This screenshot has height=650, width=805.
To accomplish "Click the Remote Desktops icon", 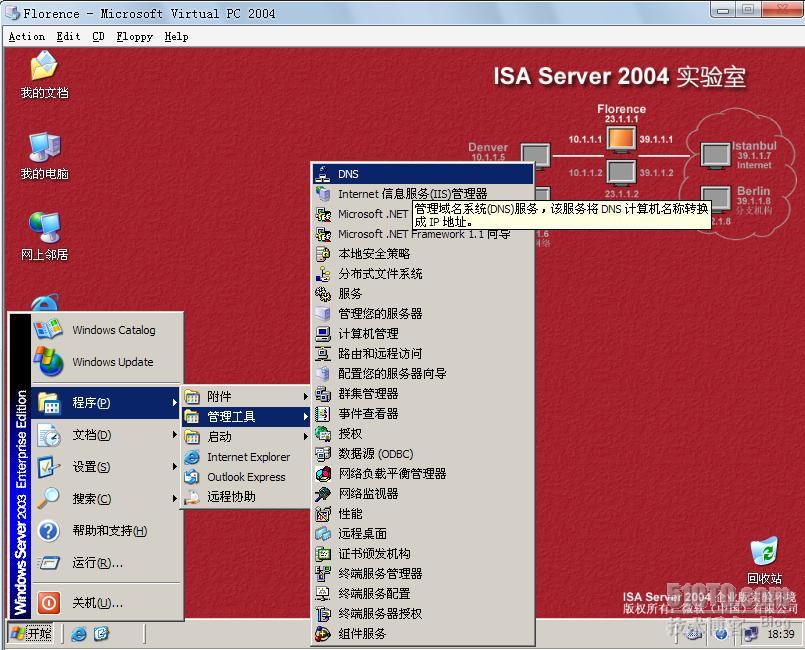I will tap(323, 534).
